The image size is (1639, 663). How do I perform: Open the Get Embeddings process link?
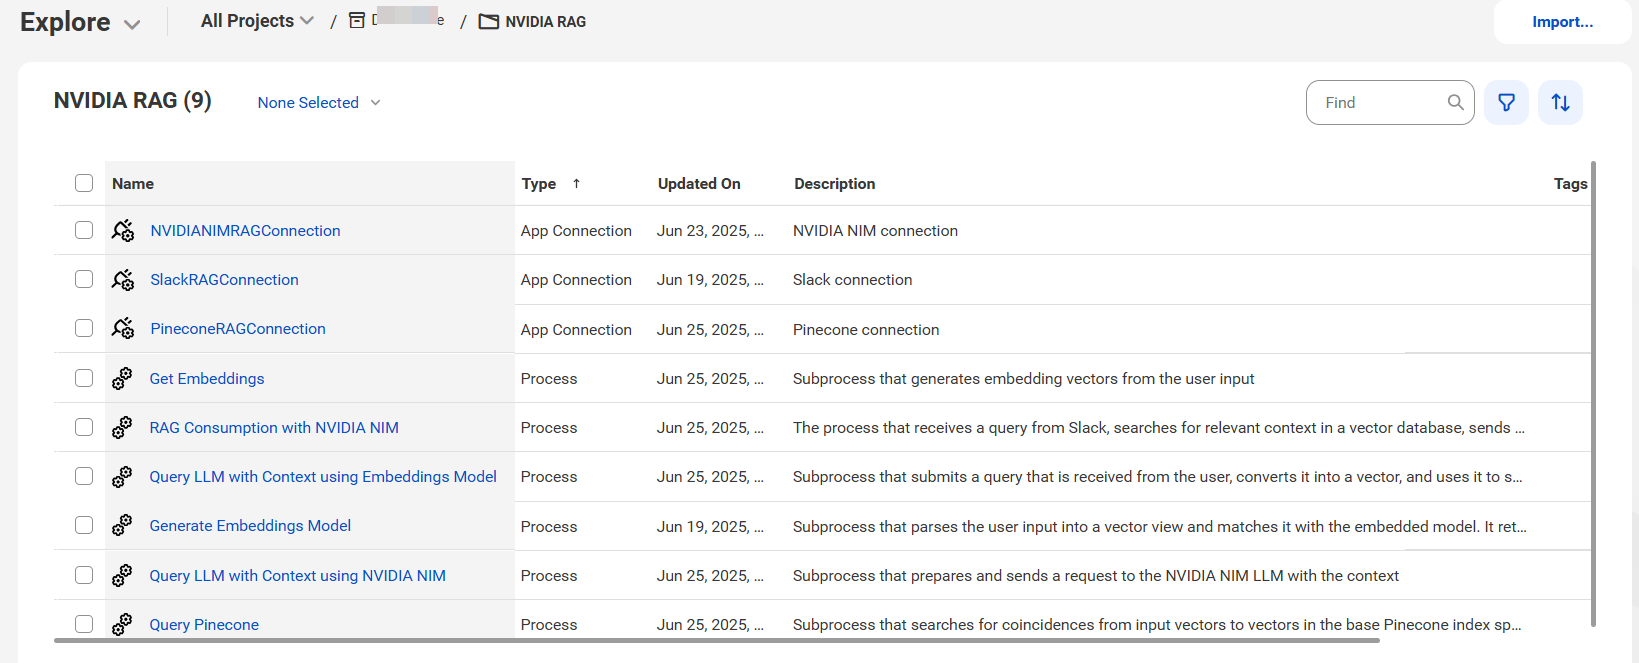[x=207, y=379]
